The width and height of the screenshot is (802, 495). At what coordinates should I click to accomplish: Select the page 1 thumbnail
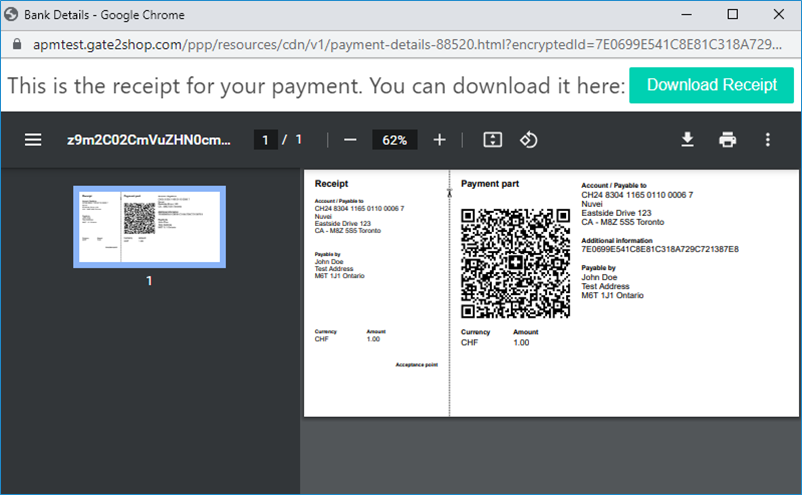click(x=149, y=227)
